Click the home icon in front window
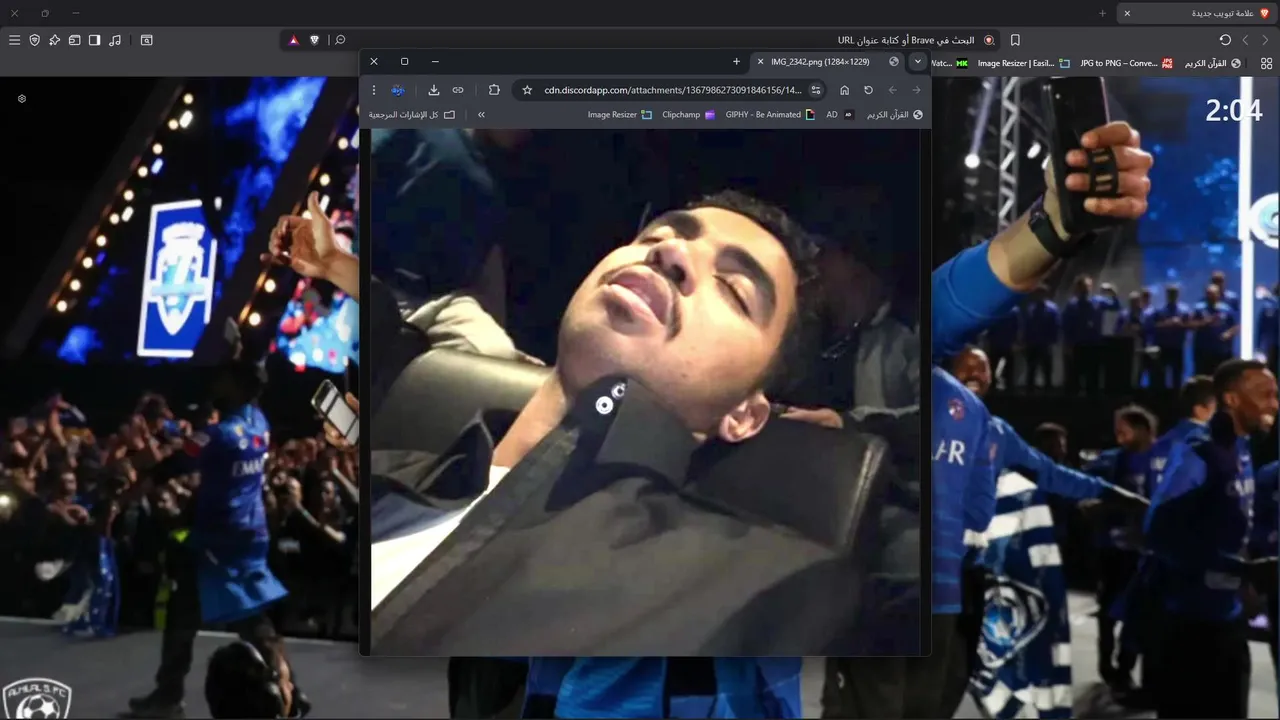The image size is (1280, 720). [x=844, y=90]
